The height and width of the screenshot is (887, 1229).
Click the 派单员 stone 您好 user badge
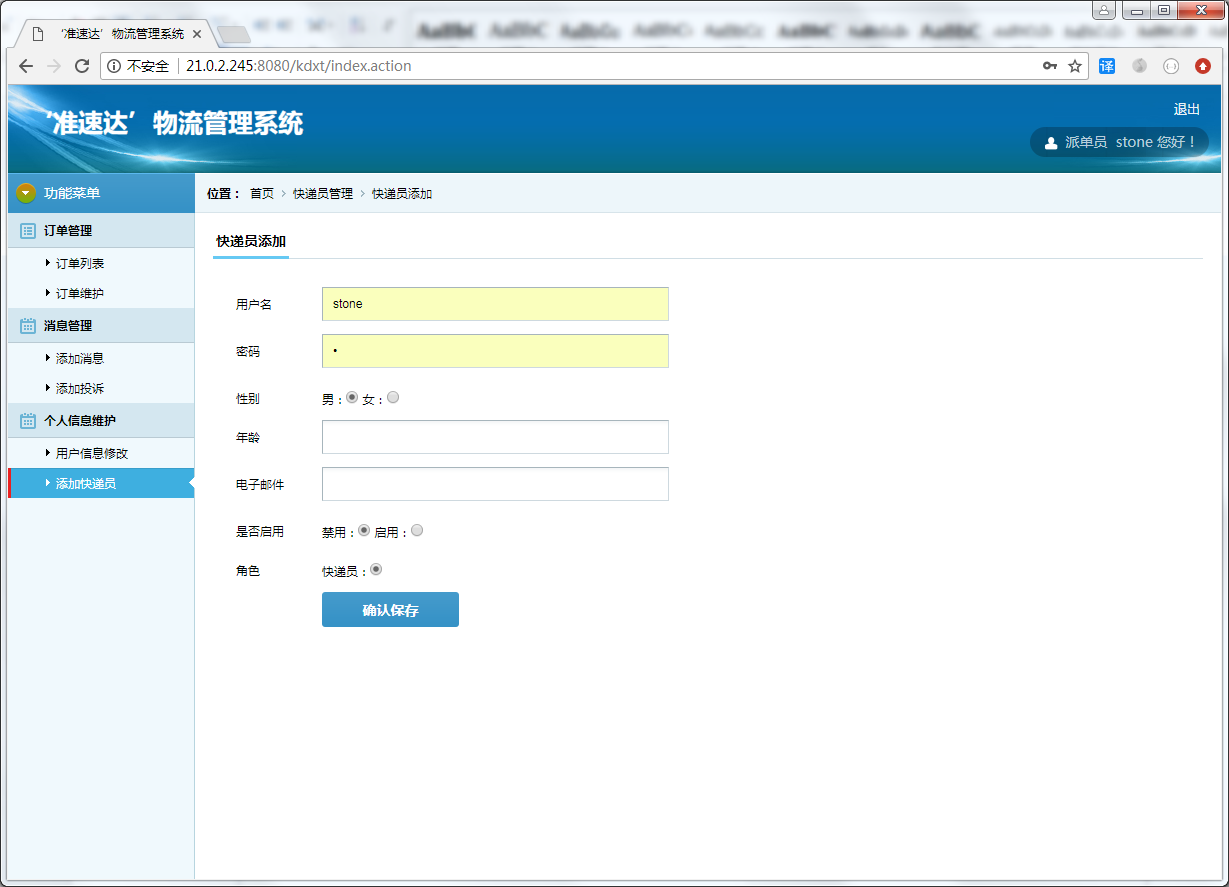(x=1119, y=142)
